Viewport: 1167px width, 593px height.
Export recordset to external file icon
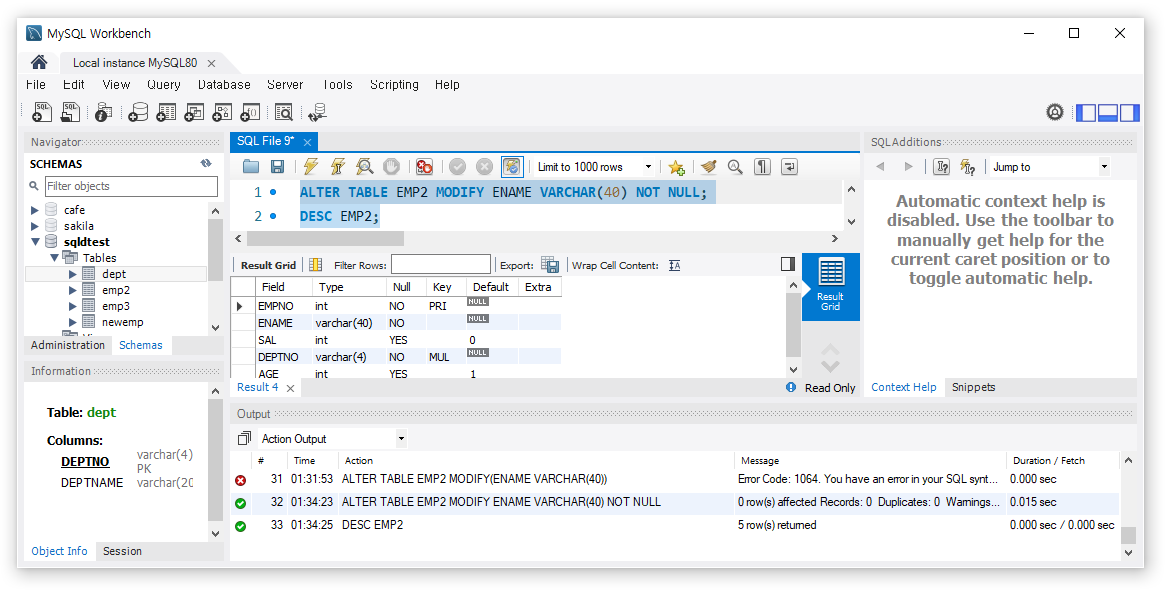tap(550, 265)
